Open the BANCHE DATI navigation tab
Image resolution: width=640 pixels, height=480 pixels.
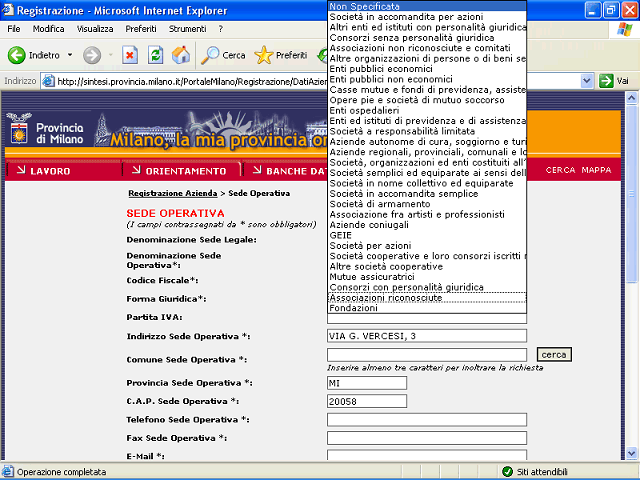tap(291, 171)
